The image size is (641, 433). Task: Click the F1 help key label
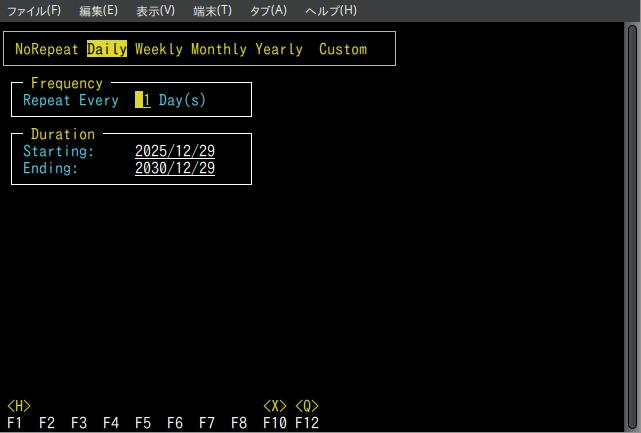pos(15,423)
